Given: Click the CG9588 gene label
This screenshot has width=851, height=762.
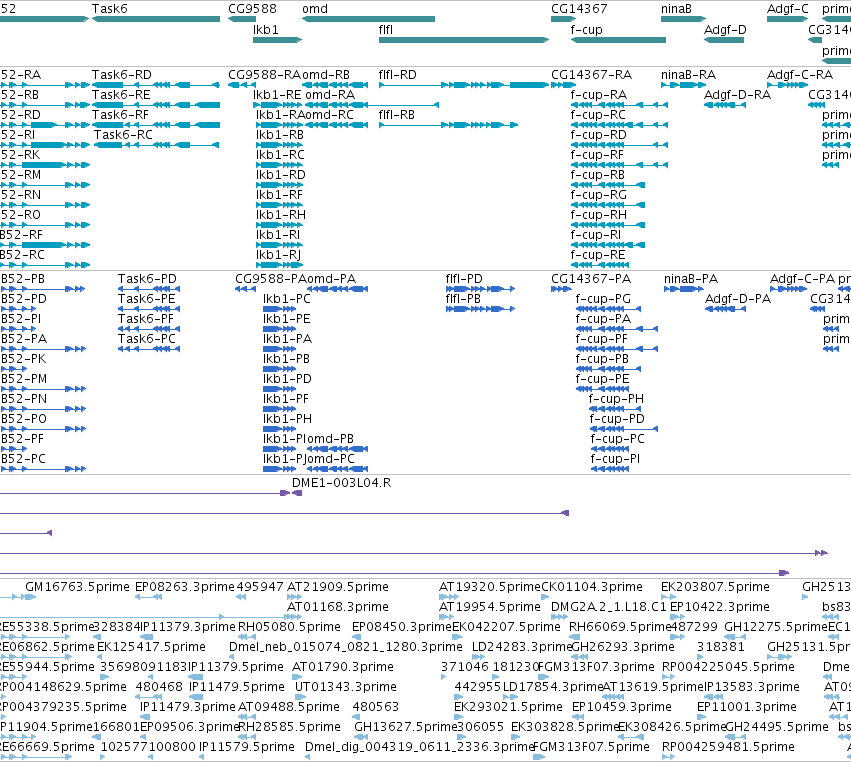Looking at the screenshot, I should [252, 9].
